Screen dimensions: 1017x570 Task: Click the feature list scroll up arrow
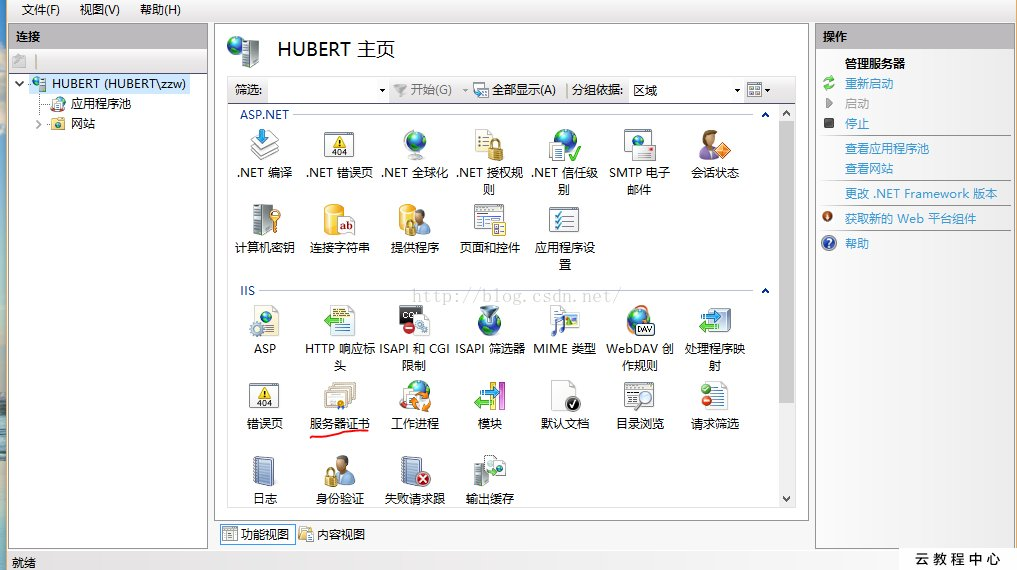tap(786, 113)
